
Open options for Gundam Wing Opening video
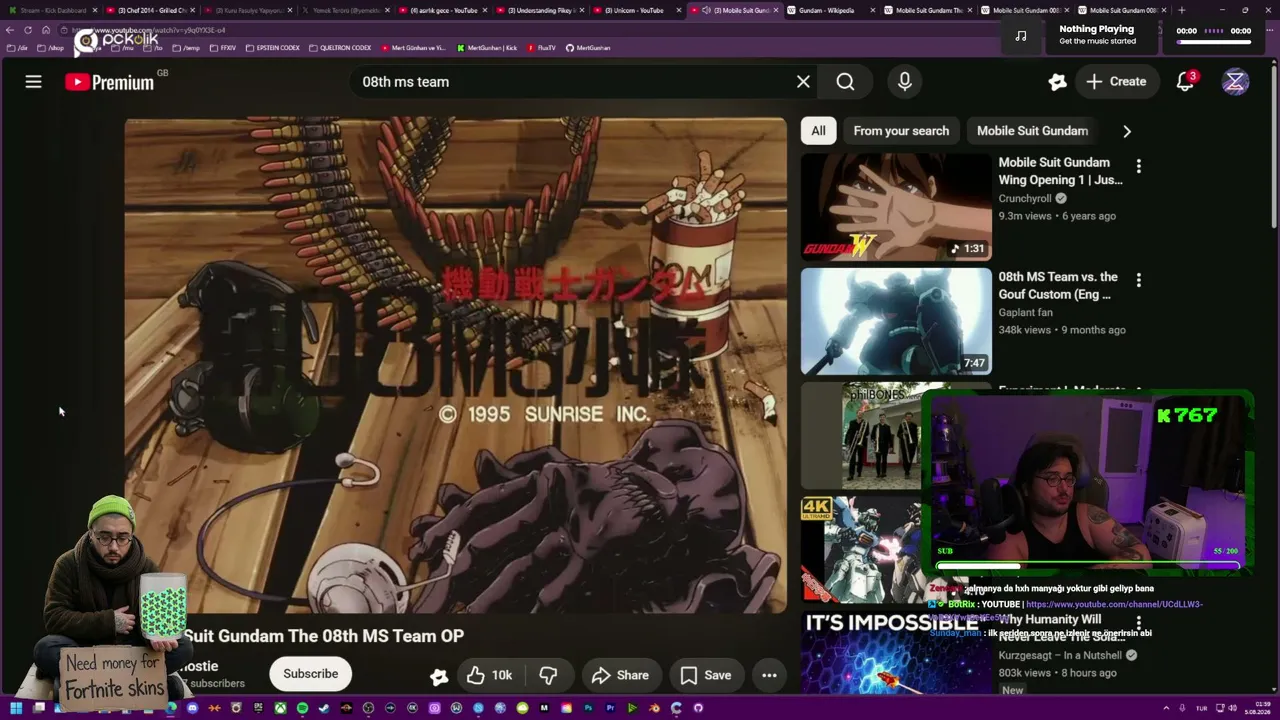click(x=1138, y=166)
